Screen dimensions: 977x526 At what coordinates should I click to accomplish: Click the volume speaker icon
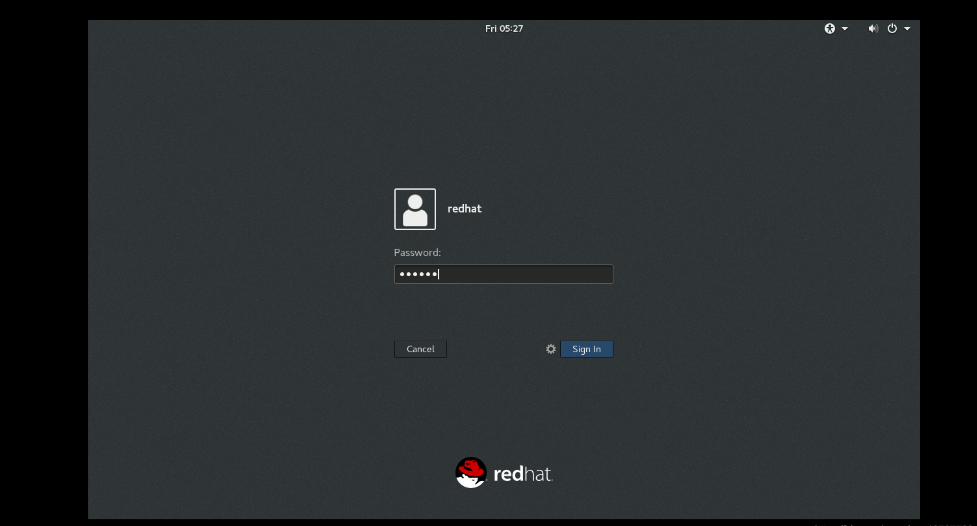[874, 29]
